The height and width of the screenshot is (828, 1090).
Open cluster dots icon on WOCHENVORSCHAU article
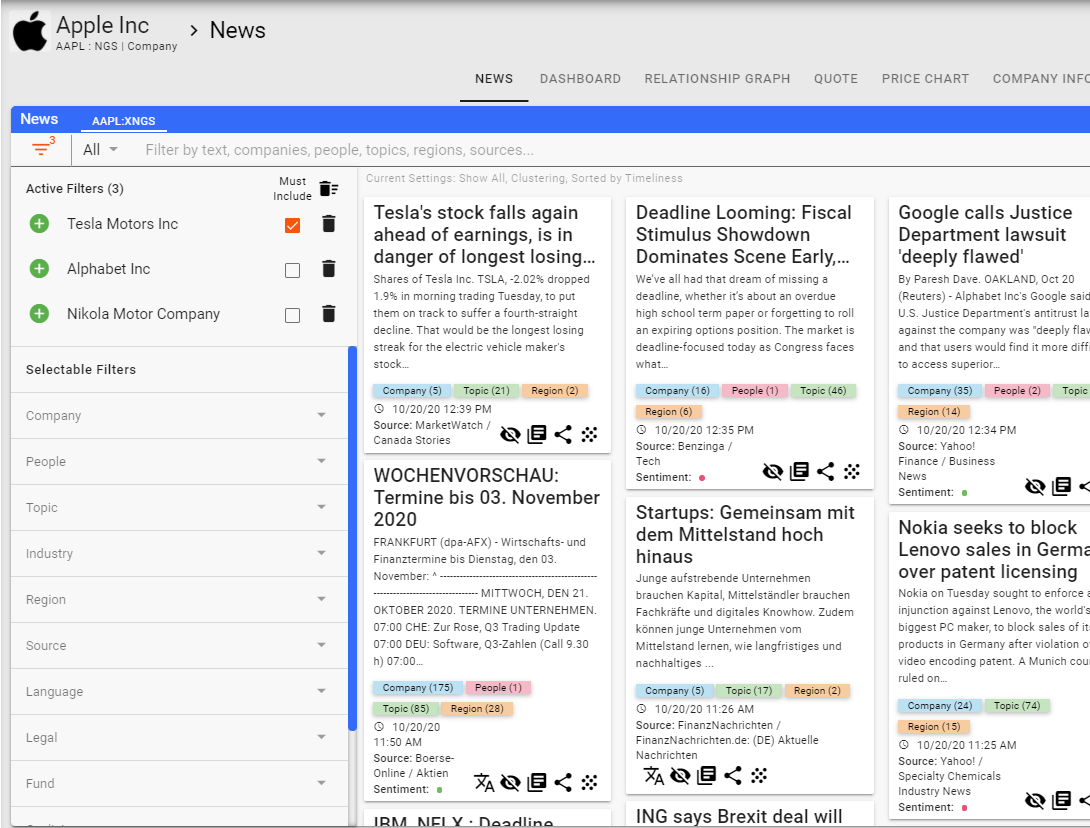pyautogui.click(x=589, y=783)
